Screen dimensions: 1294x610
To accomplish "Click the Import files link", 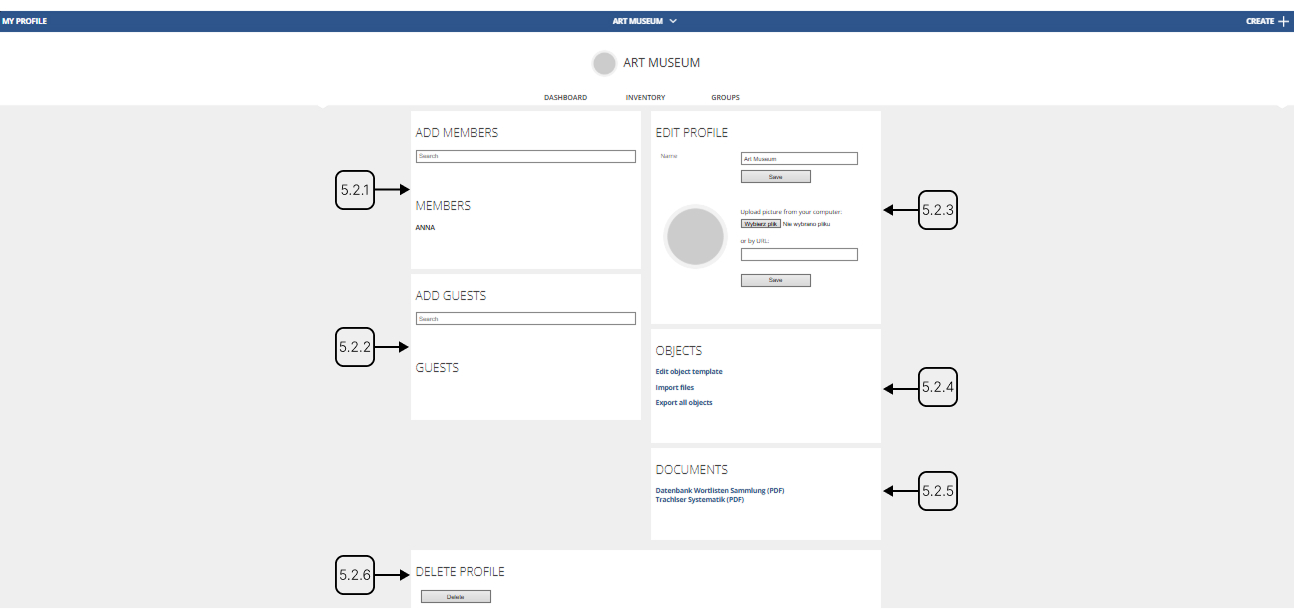I will tap(674, 387).
